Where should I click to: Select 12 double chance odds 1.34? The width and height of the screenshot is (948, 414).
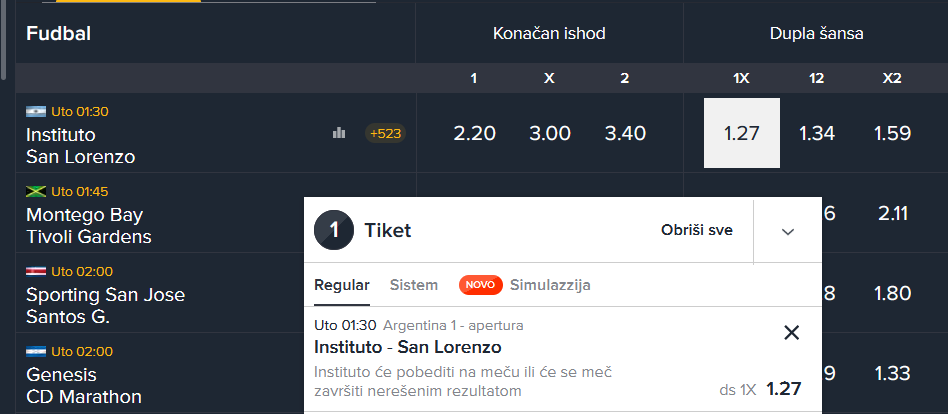(x=817, y=133)
